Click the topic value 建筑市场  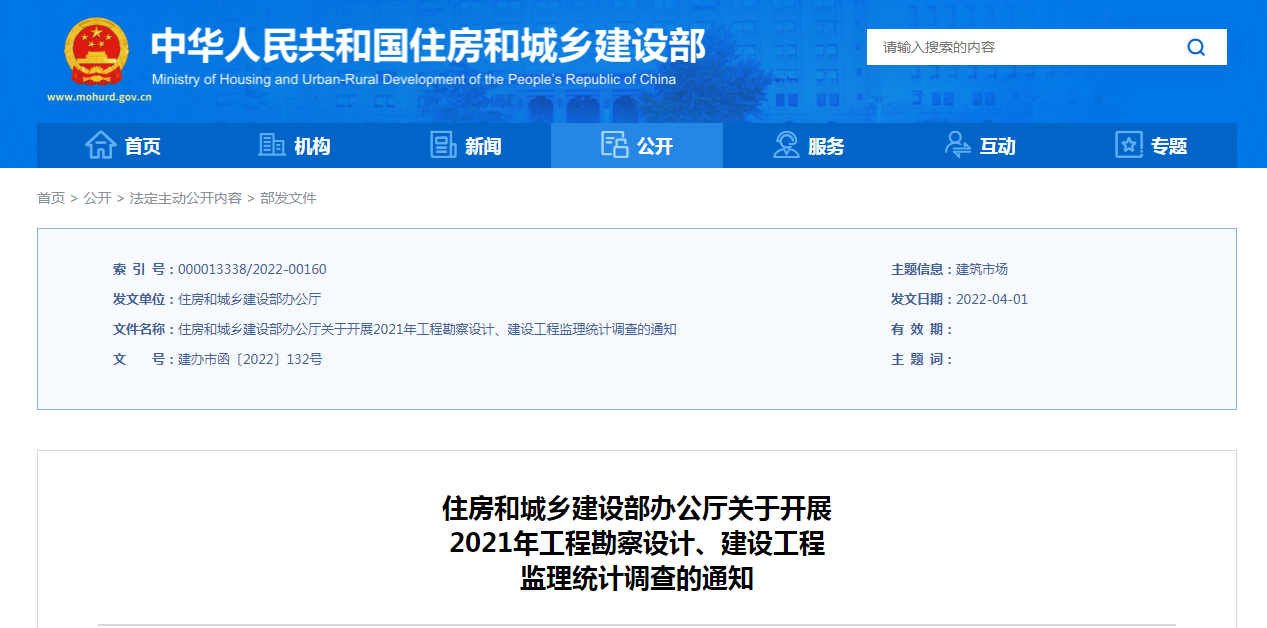[982, 269]
